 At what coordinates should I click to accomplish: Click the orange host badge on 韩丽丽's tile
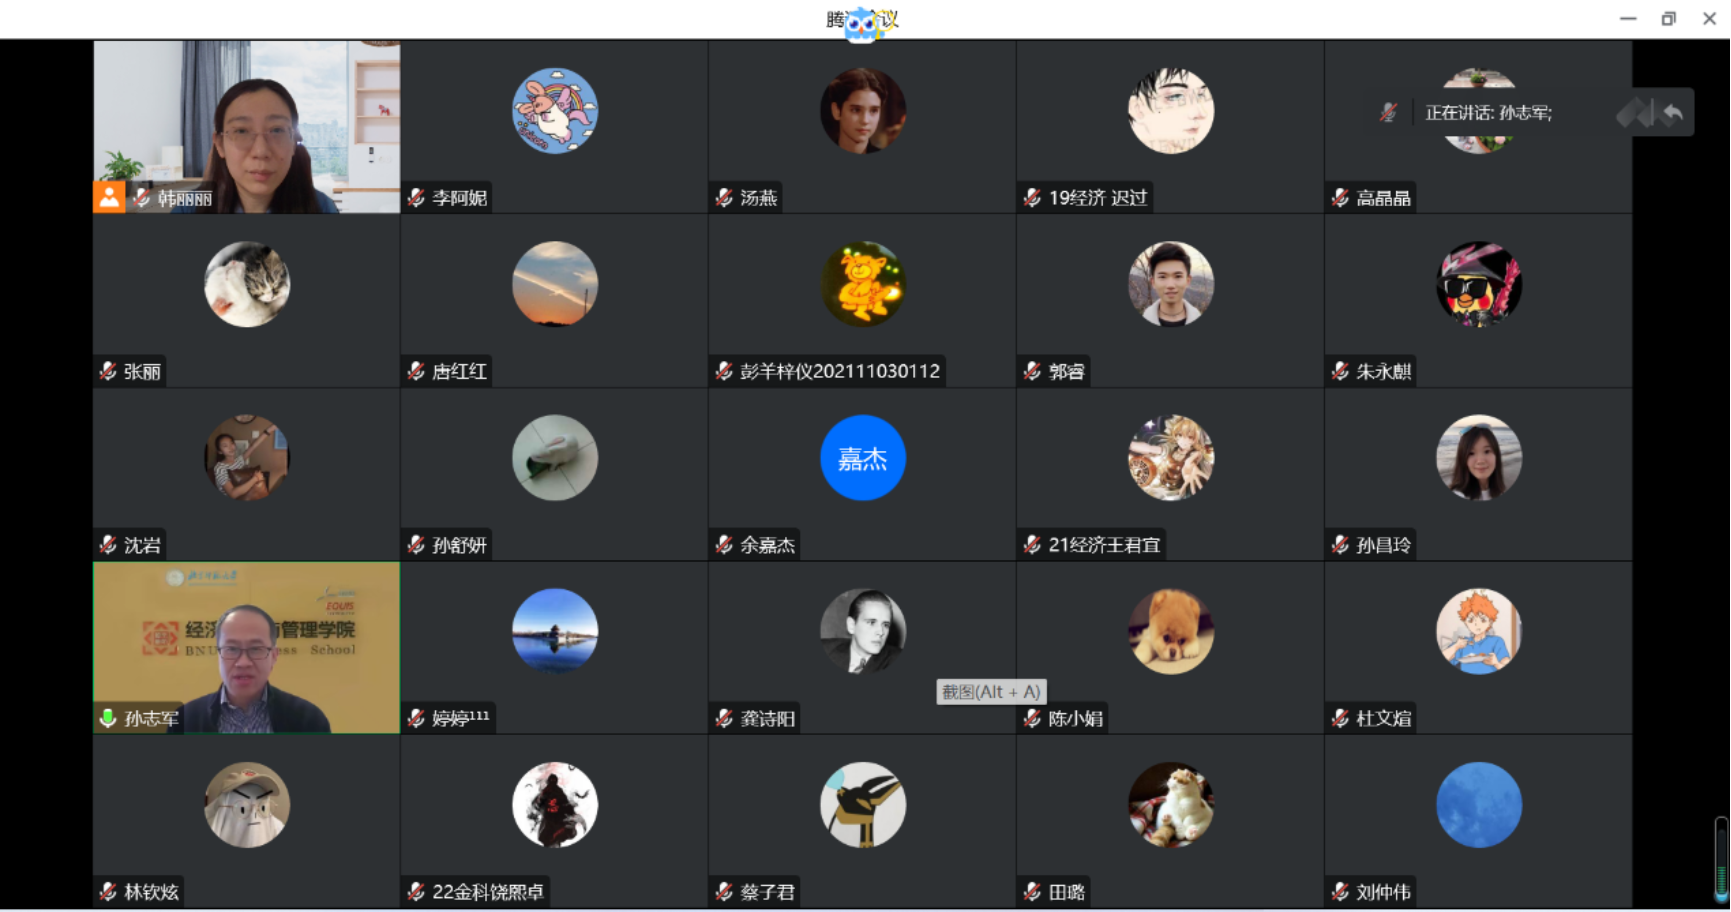click(x=109, y=197)
